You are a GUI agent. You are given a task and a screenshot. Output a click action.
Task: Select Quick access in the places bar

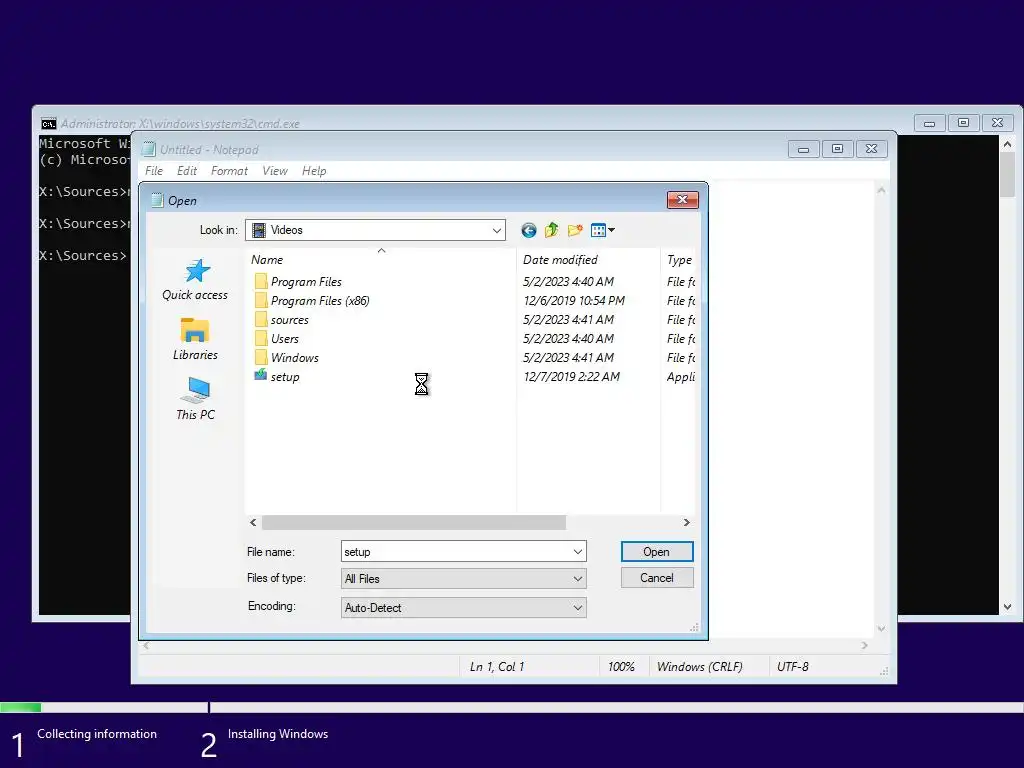[195, 280]
